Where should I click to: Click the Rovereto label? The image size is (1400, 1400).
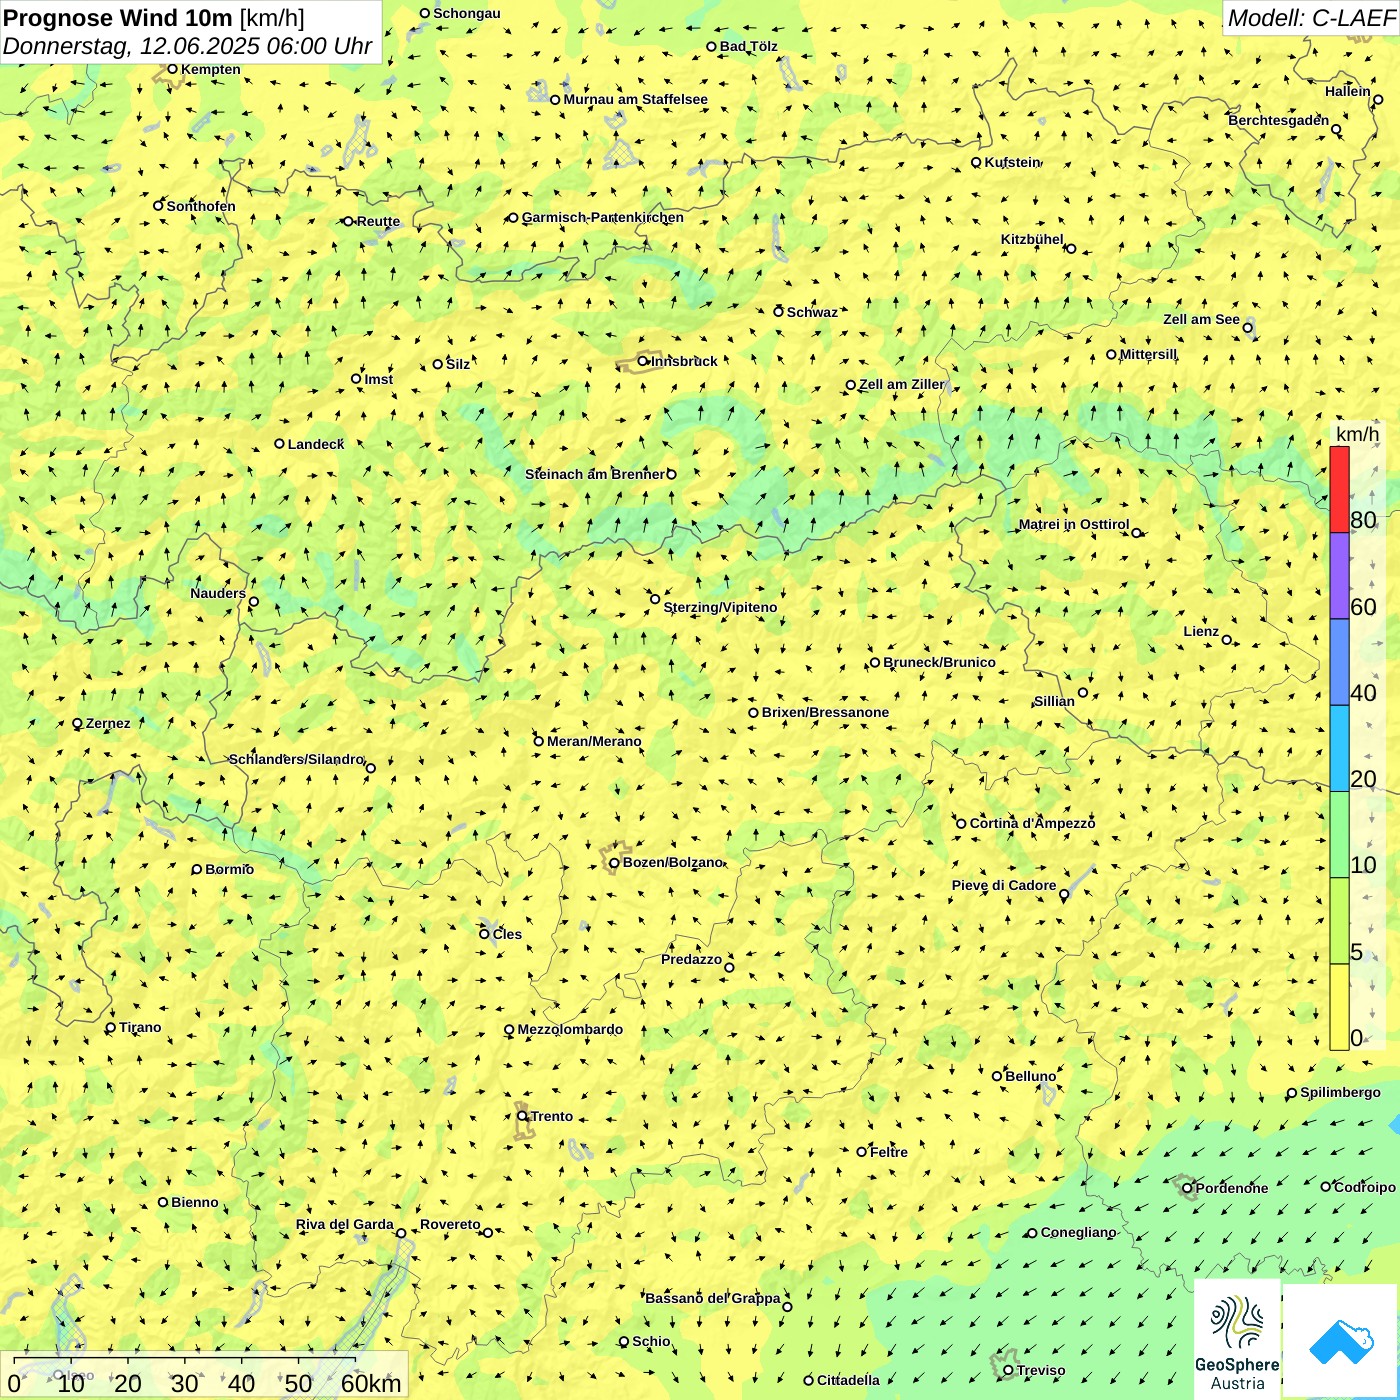[450, 1224]
